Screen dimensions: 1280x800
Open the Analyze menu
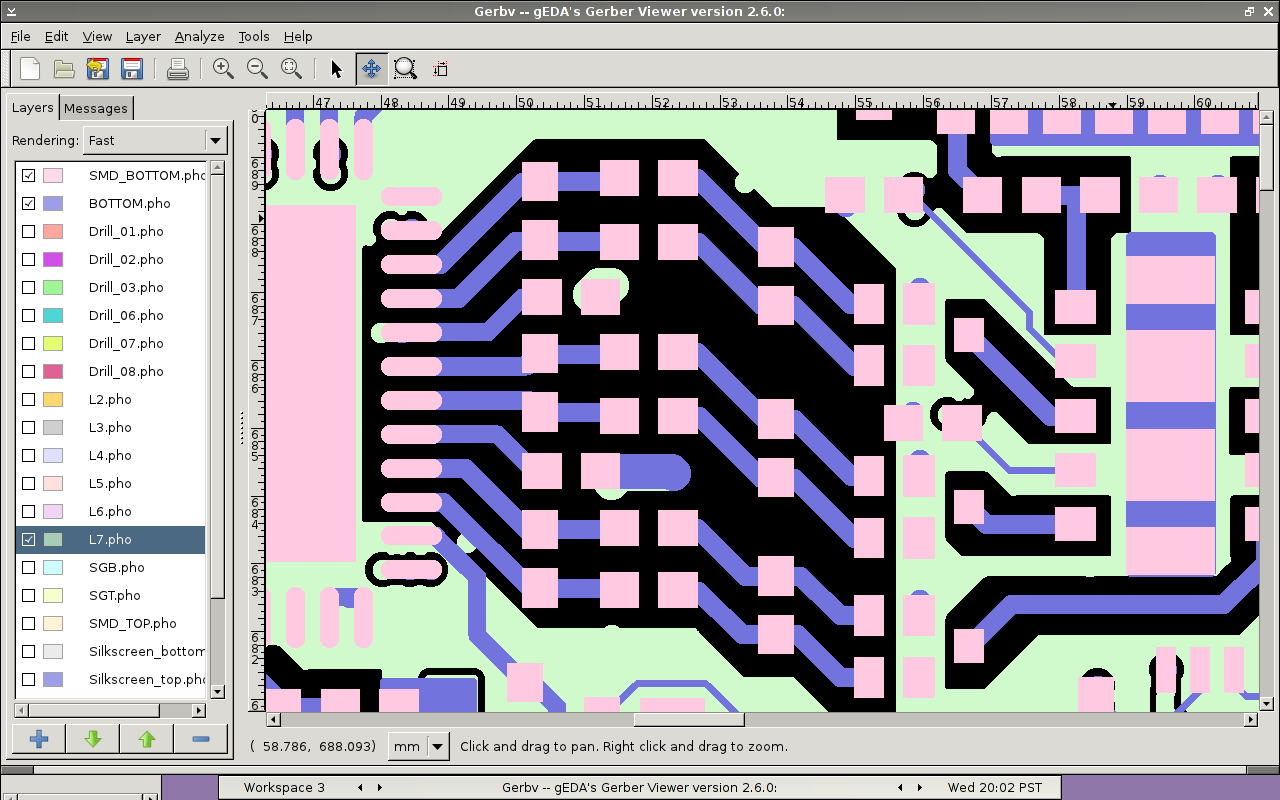199,36
